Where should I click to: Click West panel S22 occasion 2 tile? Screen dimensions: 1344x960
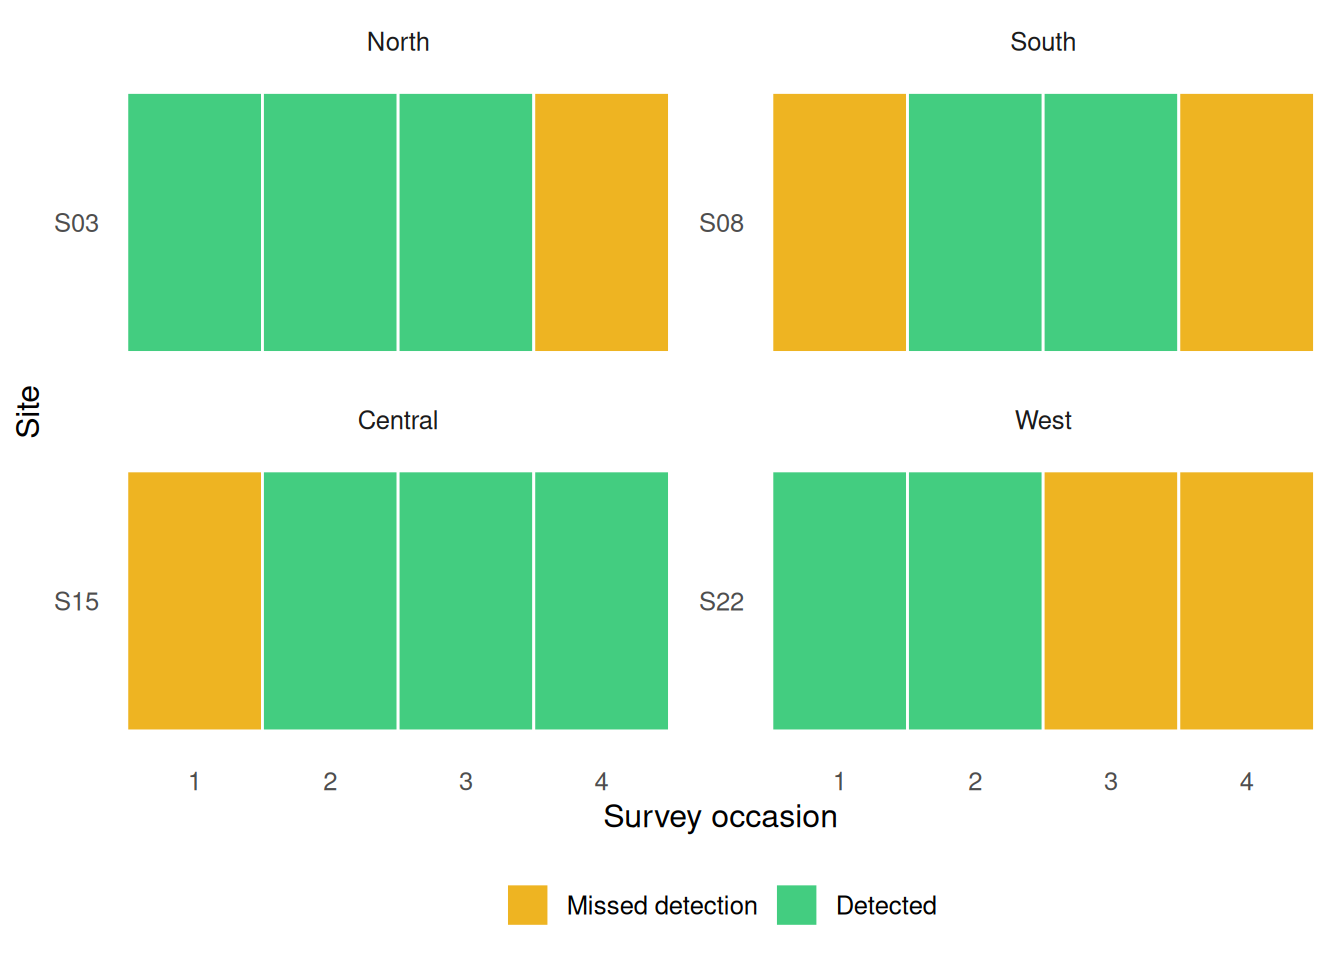point(975,600)
